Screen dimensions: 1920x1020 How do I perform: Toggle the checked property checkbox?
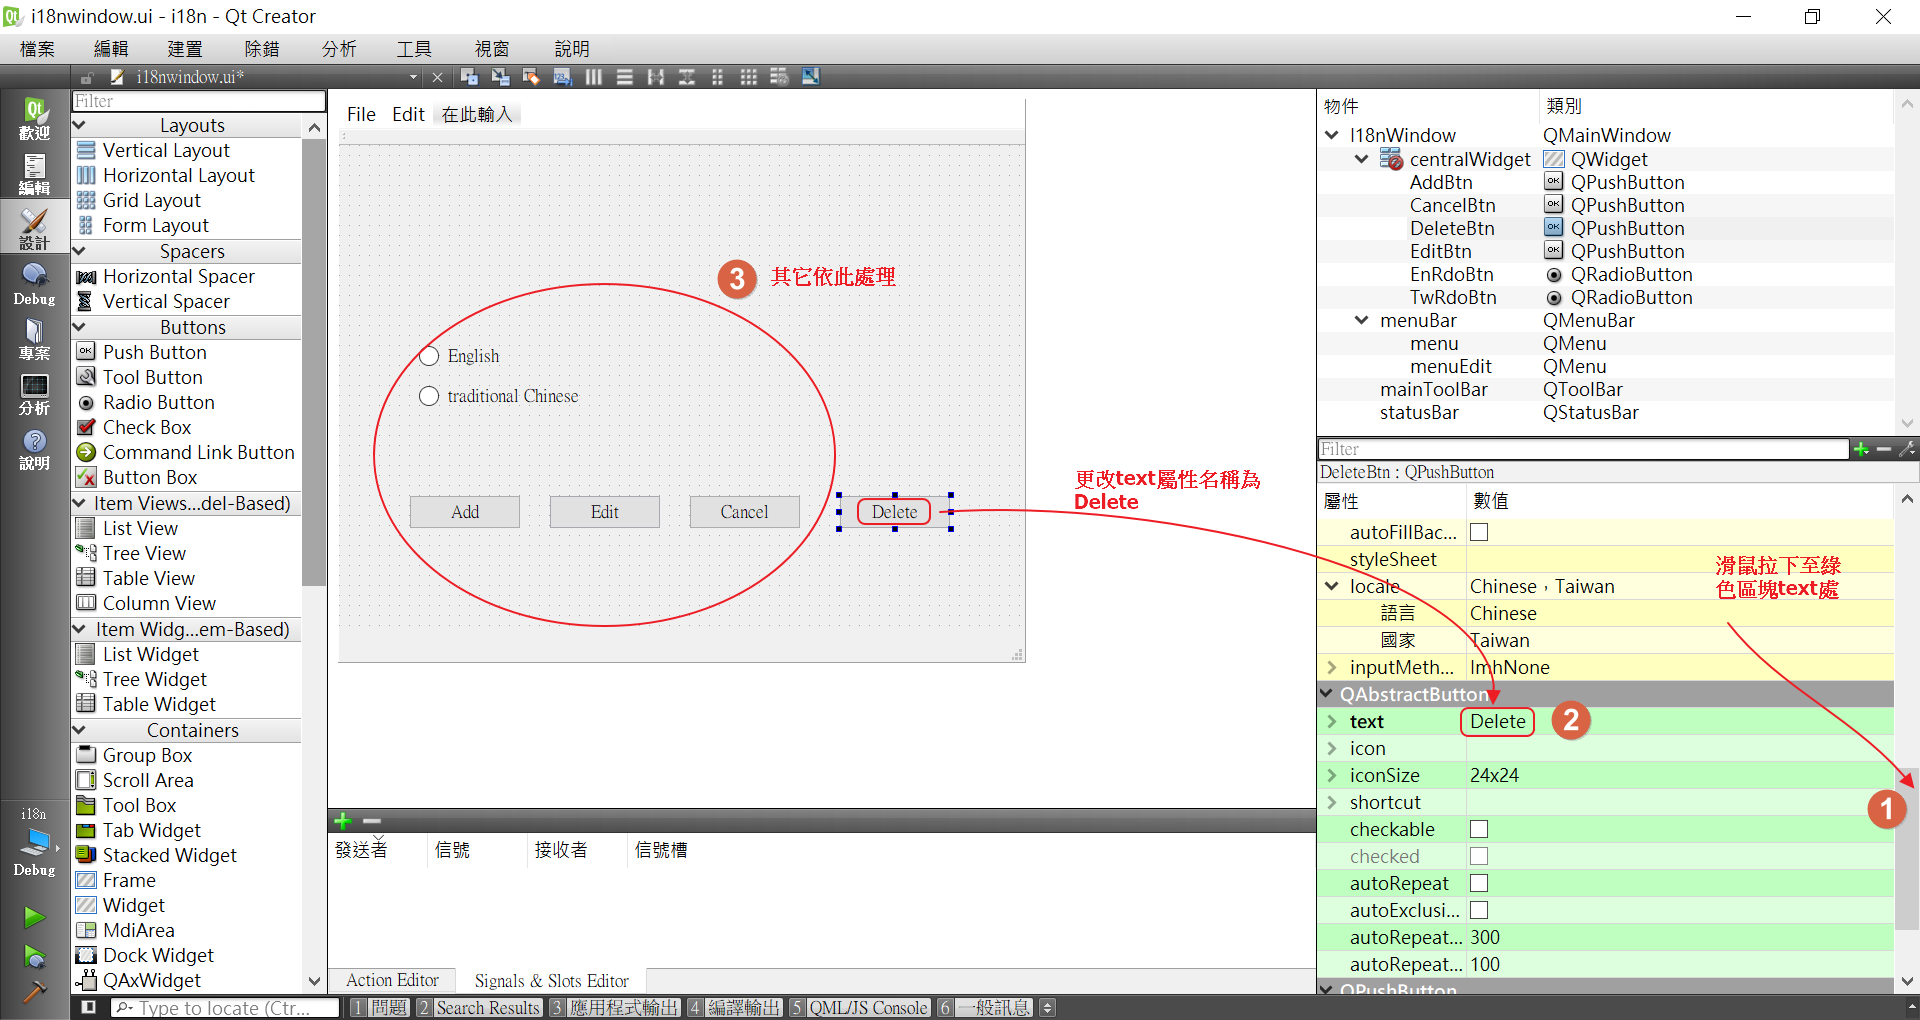pyautogui.click(x=1479, y=856)
